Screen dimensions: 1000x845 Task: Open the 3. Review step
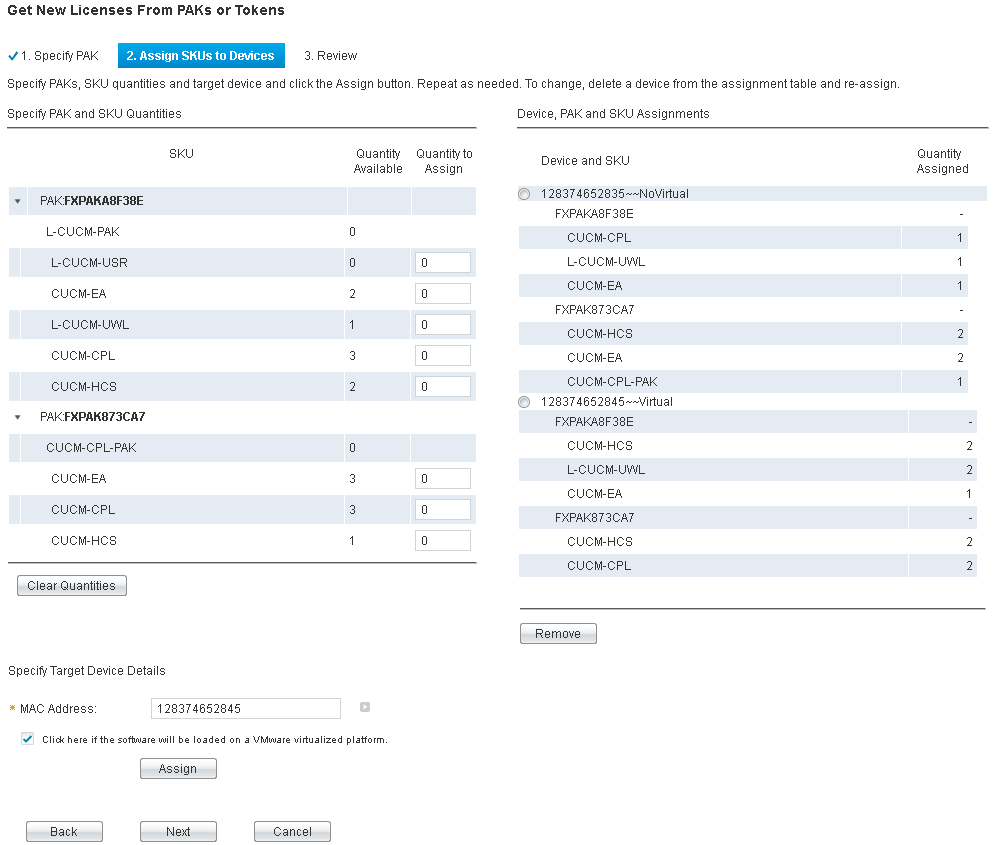(330, 56)
